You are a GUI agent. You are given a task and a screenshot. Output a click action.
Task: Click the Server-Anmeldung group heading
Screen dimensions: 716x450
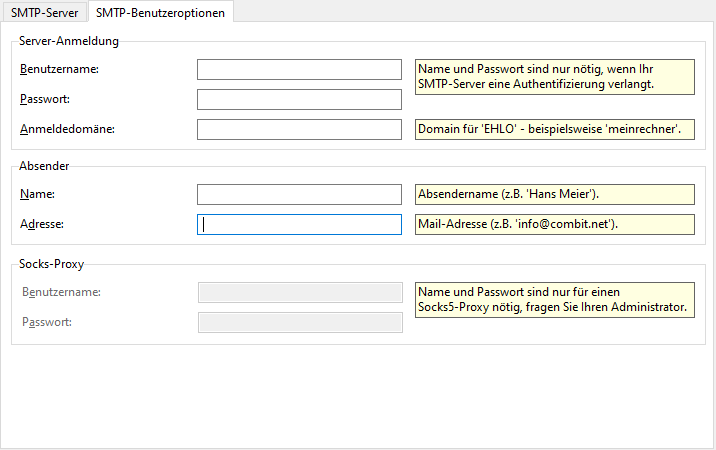coord(68,41)
